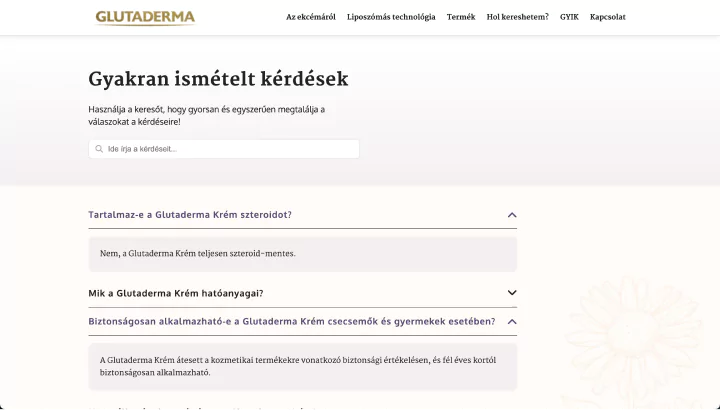Screen dimensions: 720x410
Task: Click the magnifier icon in the search box
Action: (99, 149)
